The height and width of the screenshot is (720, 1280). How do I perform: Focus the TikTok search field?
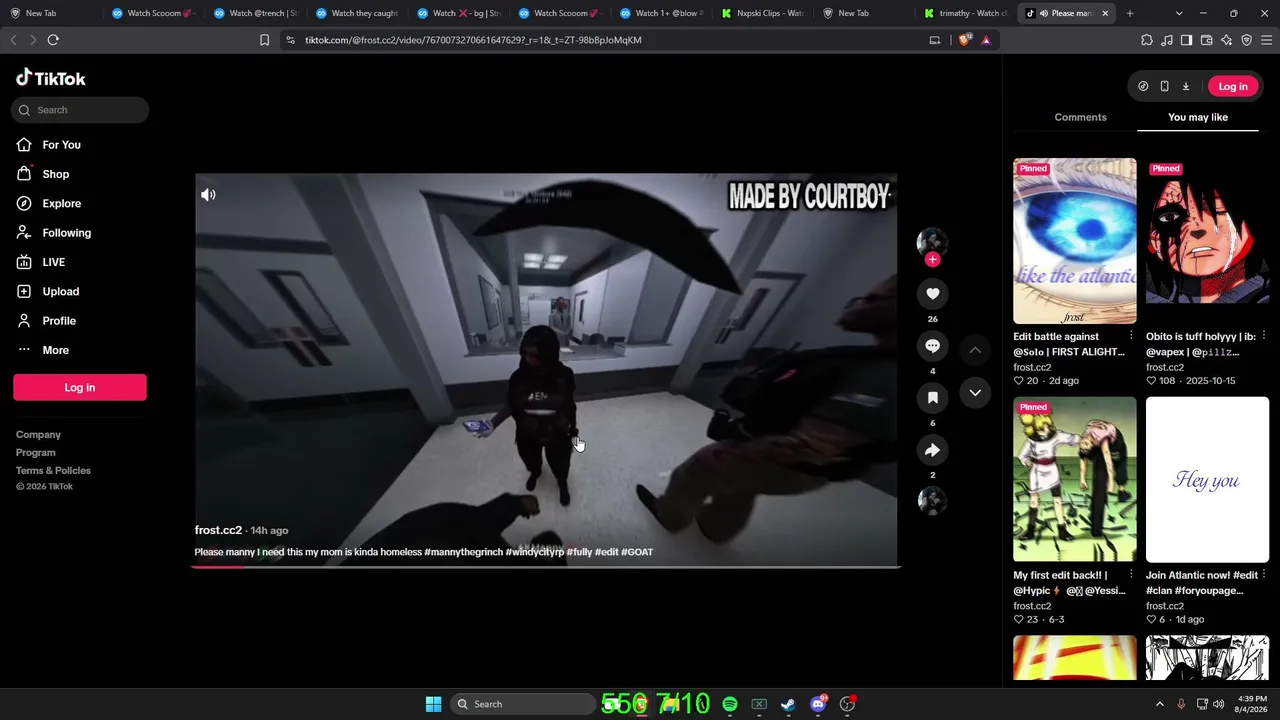[80, 110]
